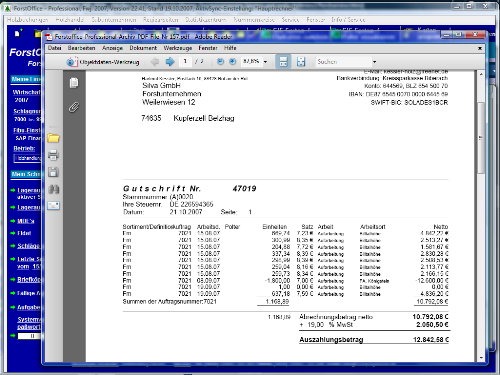Open the Dokument menu
Image resolution: width=500 pixels, height=375 pixels.
point(143,48)
